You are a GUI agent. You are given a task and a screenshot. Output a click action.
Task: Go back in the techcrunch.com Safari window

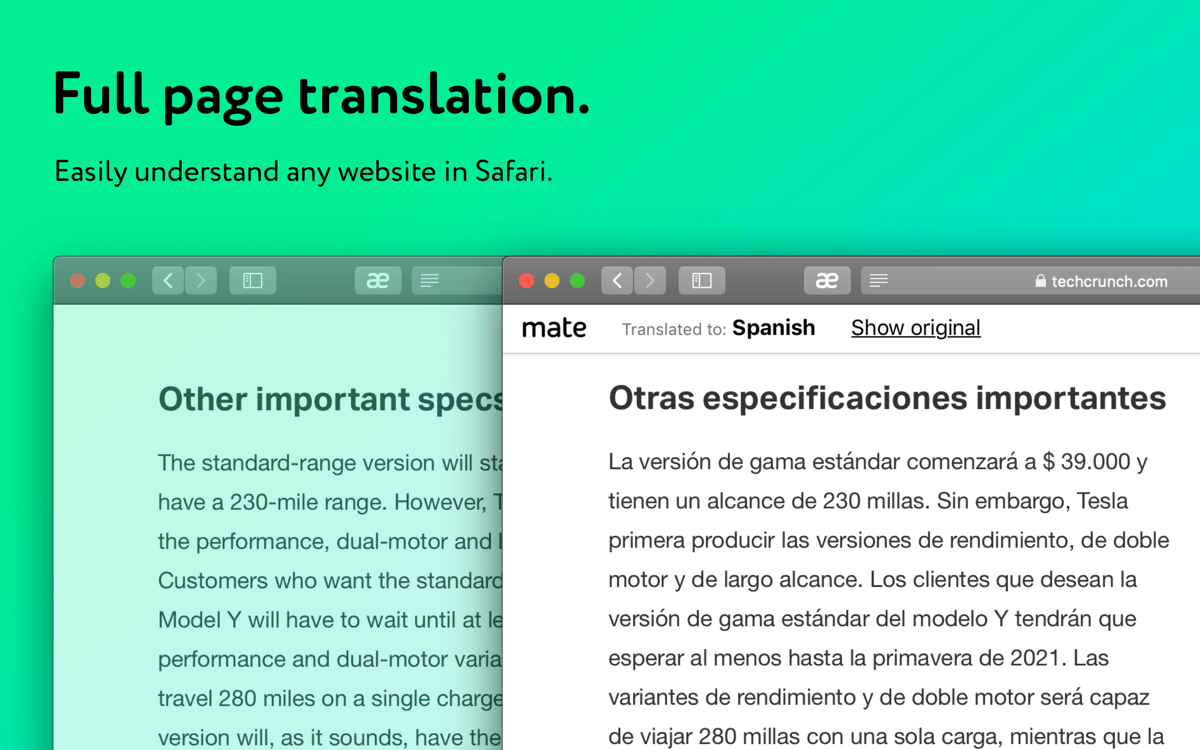click(x=617, y=281)
